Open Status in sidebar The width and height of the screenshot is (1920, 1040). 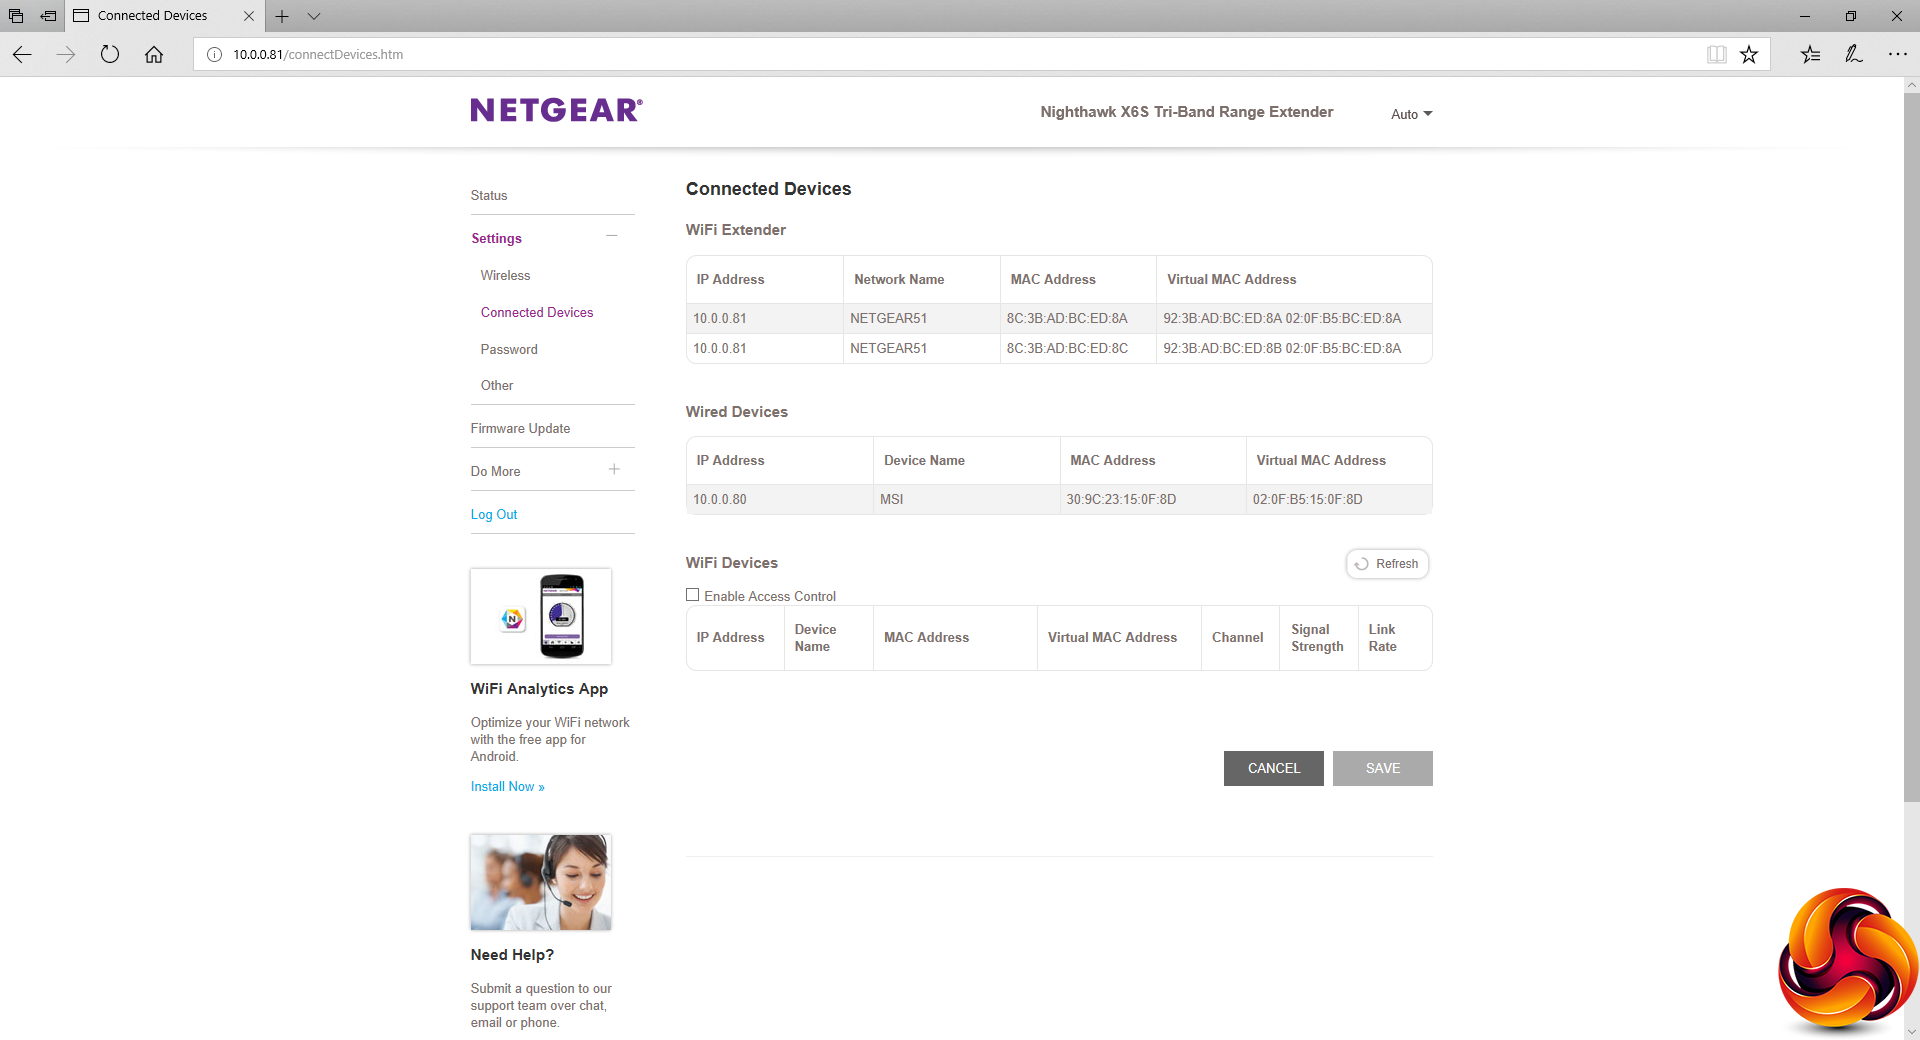click(x=489, y=195)
